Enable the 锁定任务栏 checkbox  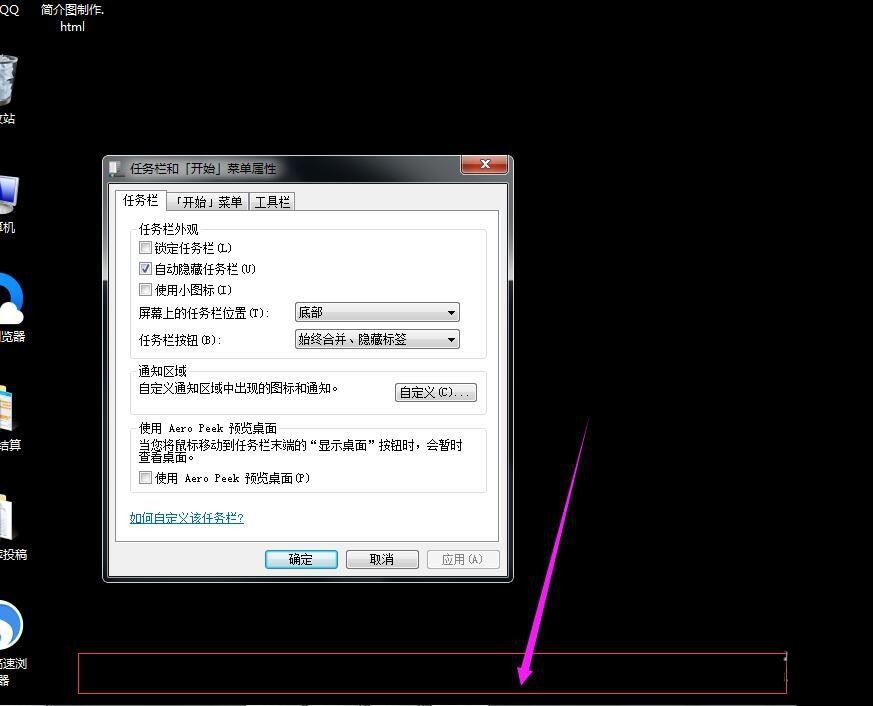(x=145, y=248)
